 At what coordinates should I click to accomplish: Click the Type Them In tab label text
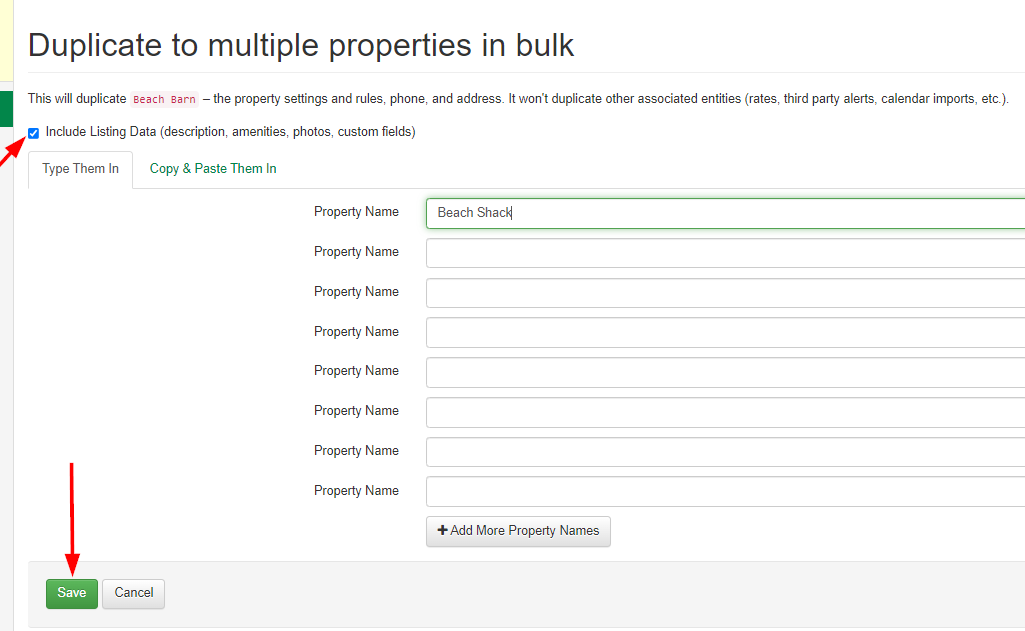point(80,169)
